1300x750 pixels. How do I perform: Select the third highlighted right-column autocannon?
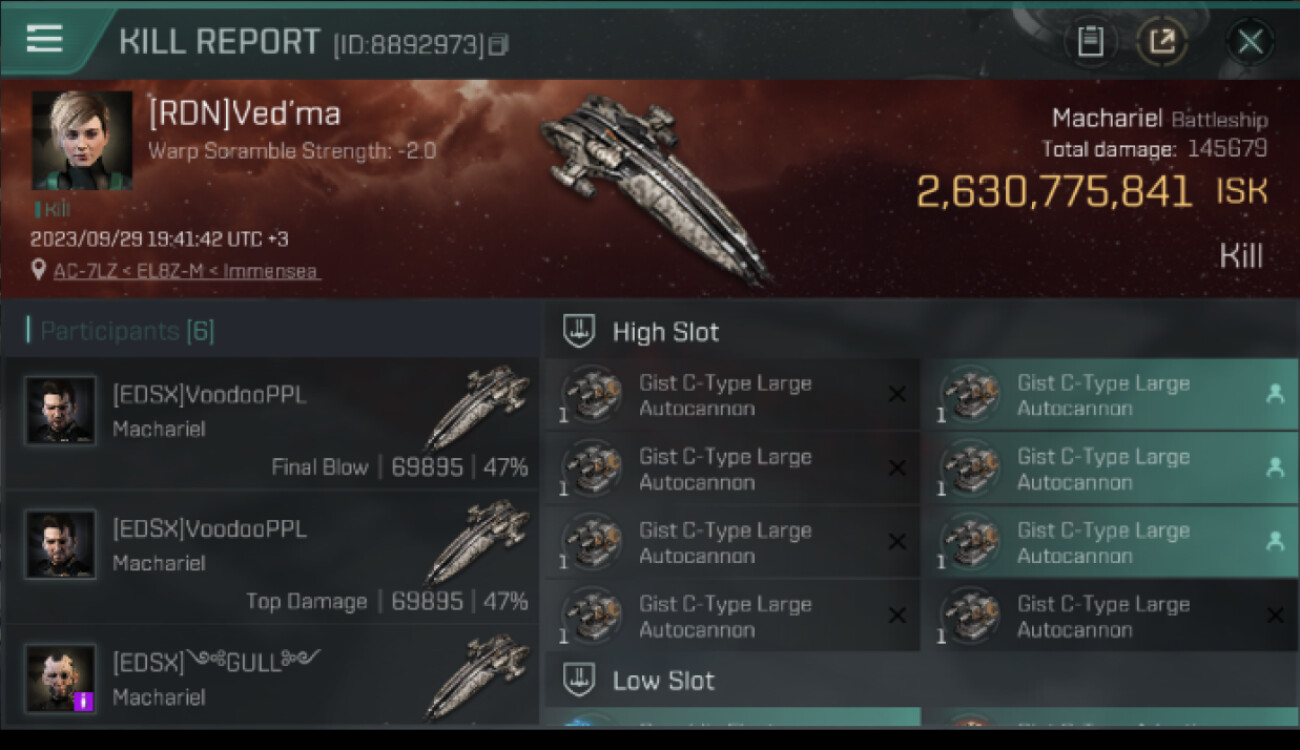coord(1110,543)
